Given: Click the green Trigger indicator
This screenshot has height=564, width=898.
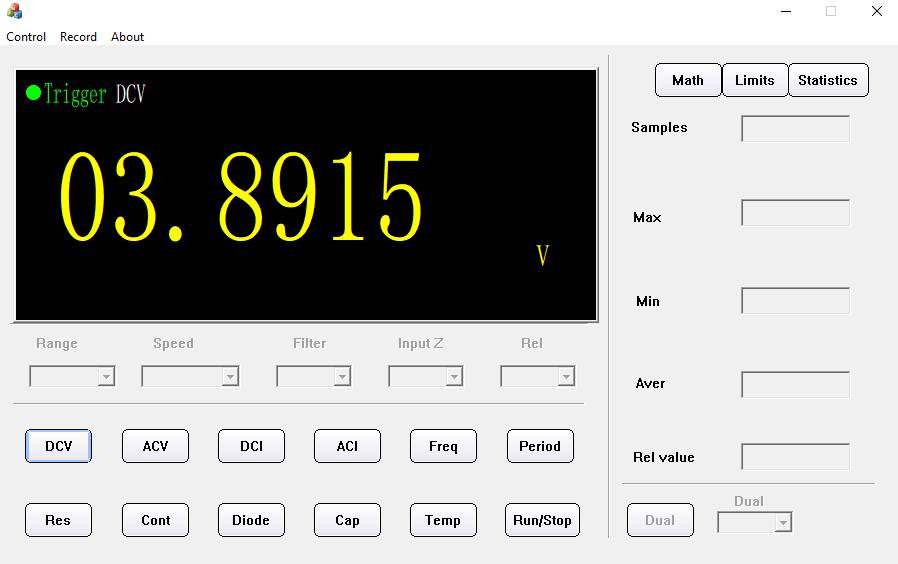Looking at the screenshot, I should pos(33,93).
